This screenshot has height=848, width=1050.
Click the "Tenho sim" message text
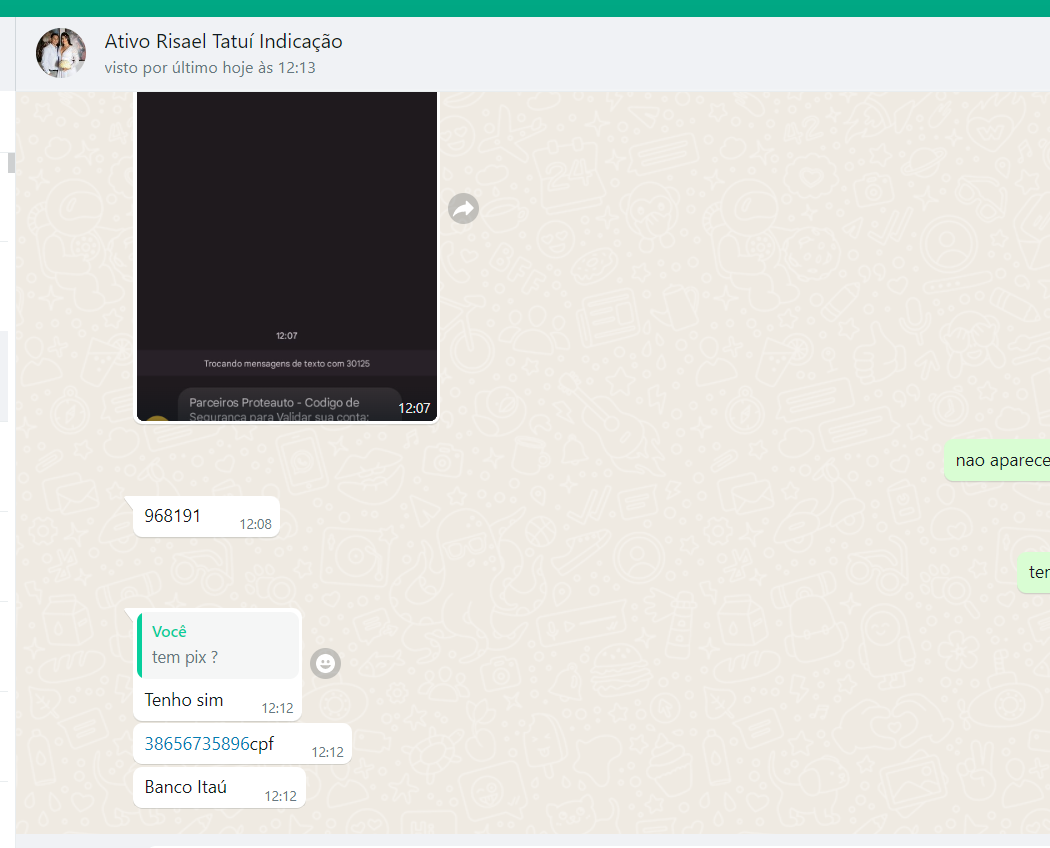coord(184,700)
